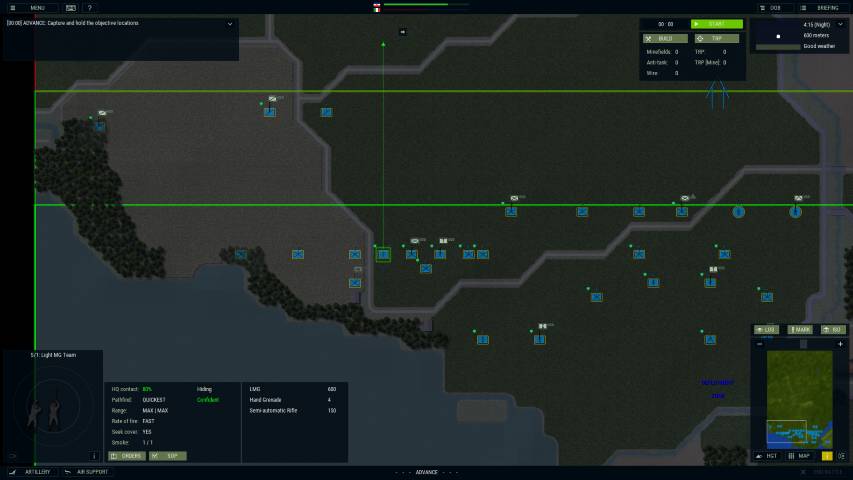Click the force morale bar at top center
The width and height of the screenshot is (853, 480).
(x=416, y=5)
